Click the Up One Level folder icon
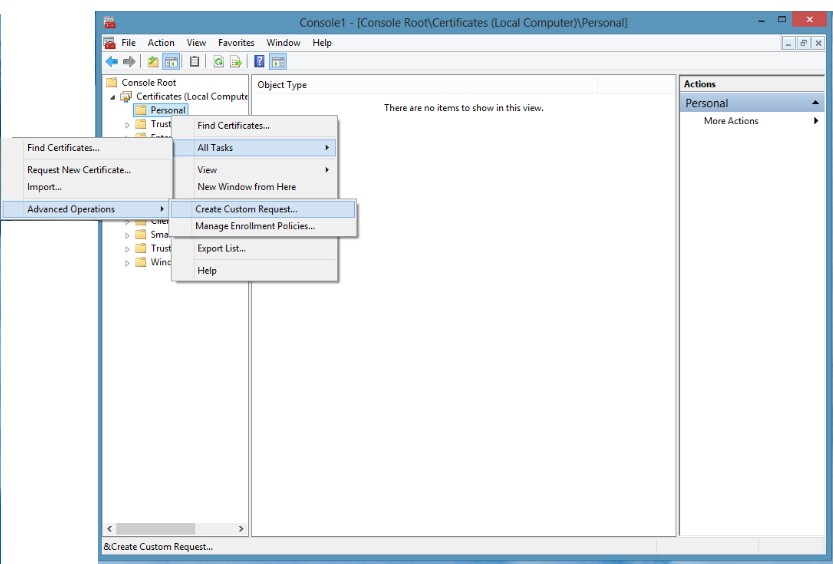 point(153,62)
